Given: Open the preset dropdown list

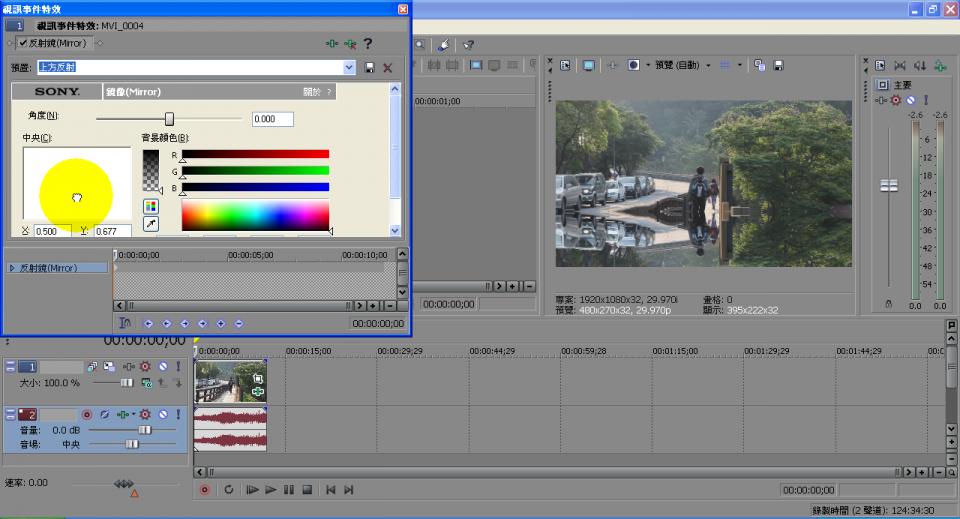Looking at the screenshot, I should 349,67.
